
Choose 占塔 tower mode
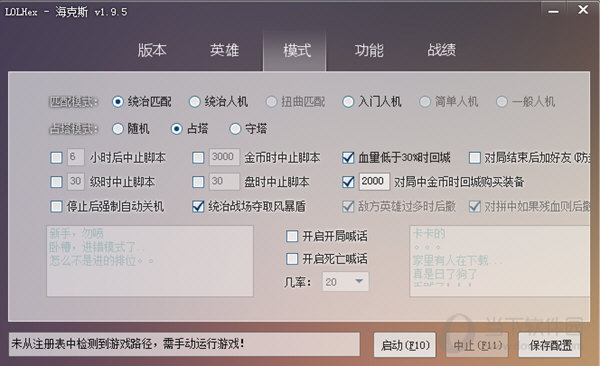[x=176, y=129]
